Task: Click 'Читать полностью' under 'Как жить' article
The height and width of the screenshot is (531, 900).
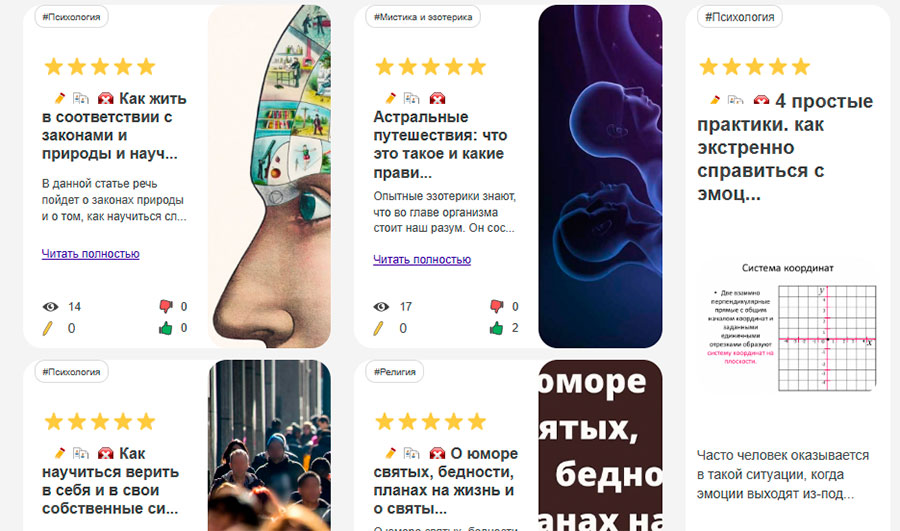Action: tap(91, 254)
